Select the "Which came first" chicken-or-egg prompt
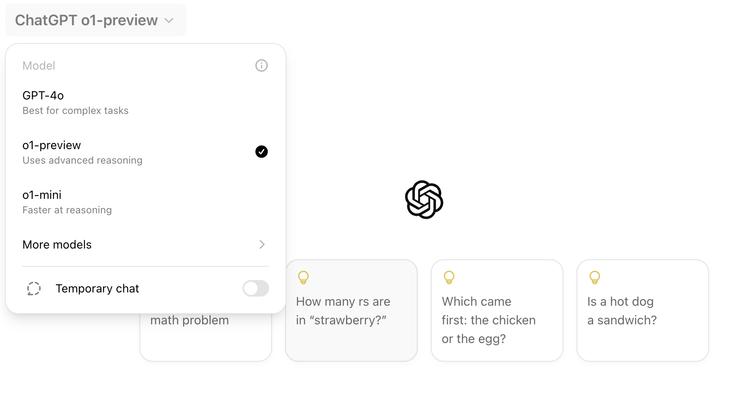The height and width of the screenshot is (401, 750). pyautogui.click(x=497, y=311)
